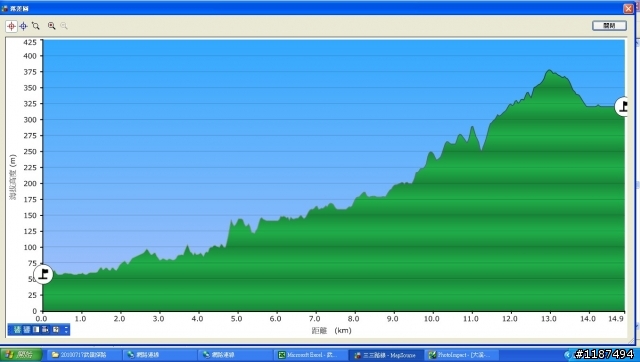Select the red crosshair pointer tool
Screen dimensions: 640x362
click(11, 26)
